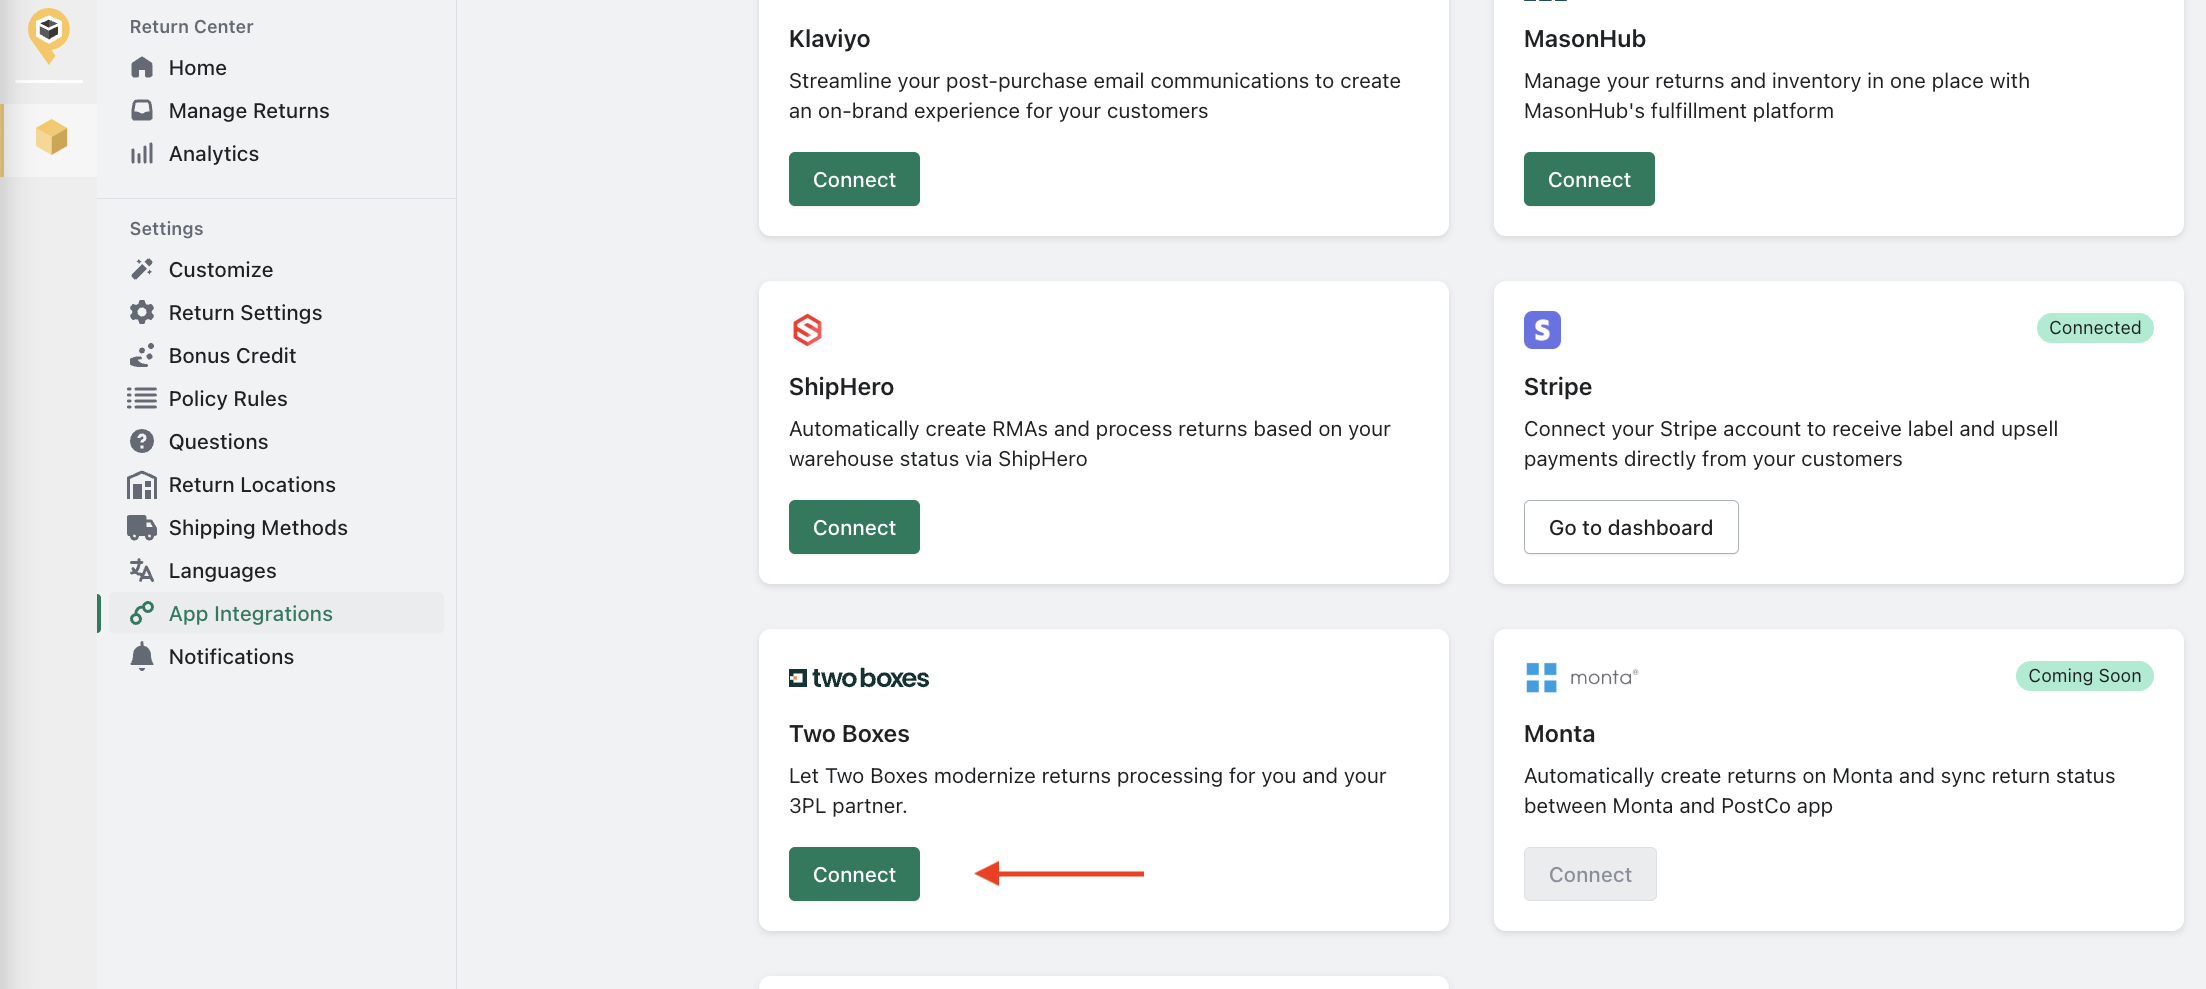The height and width of the screenshot is (989, 2206).
Task: Click the Settings section label
Action: (x=166, y=229)
